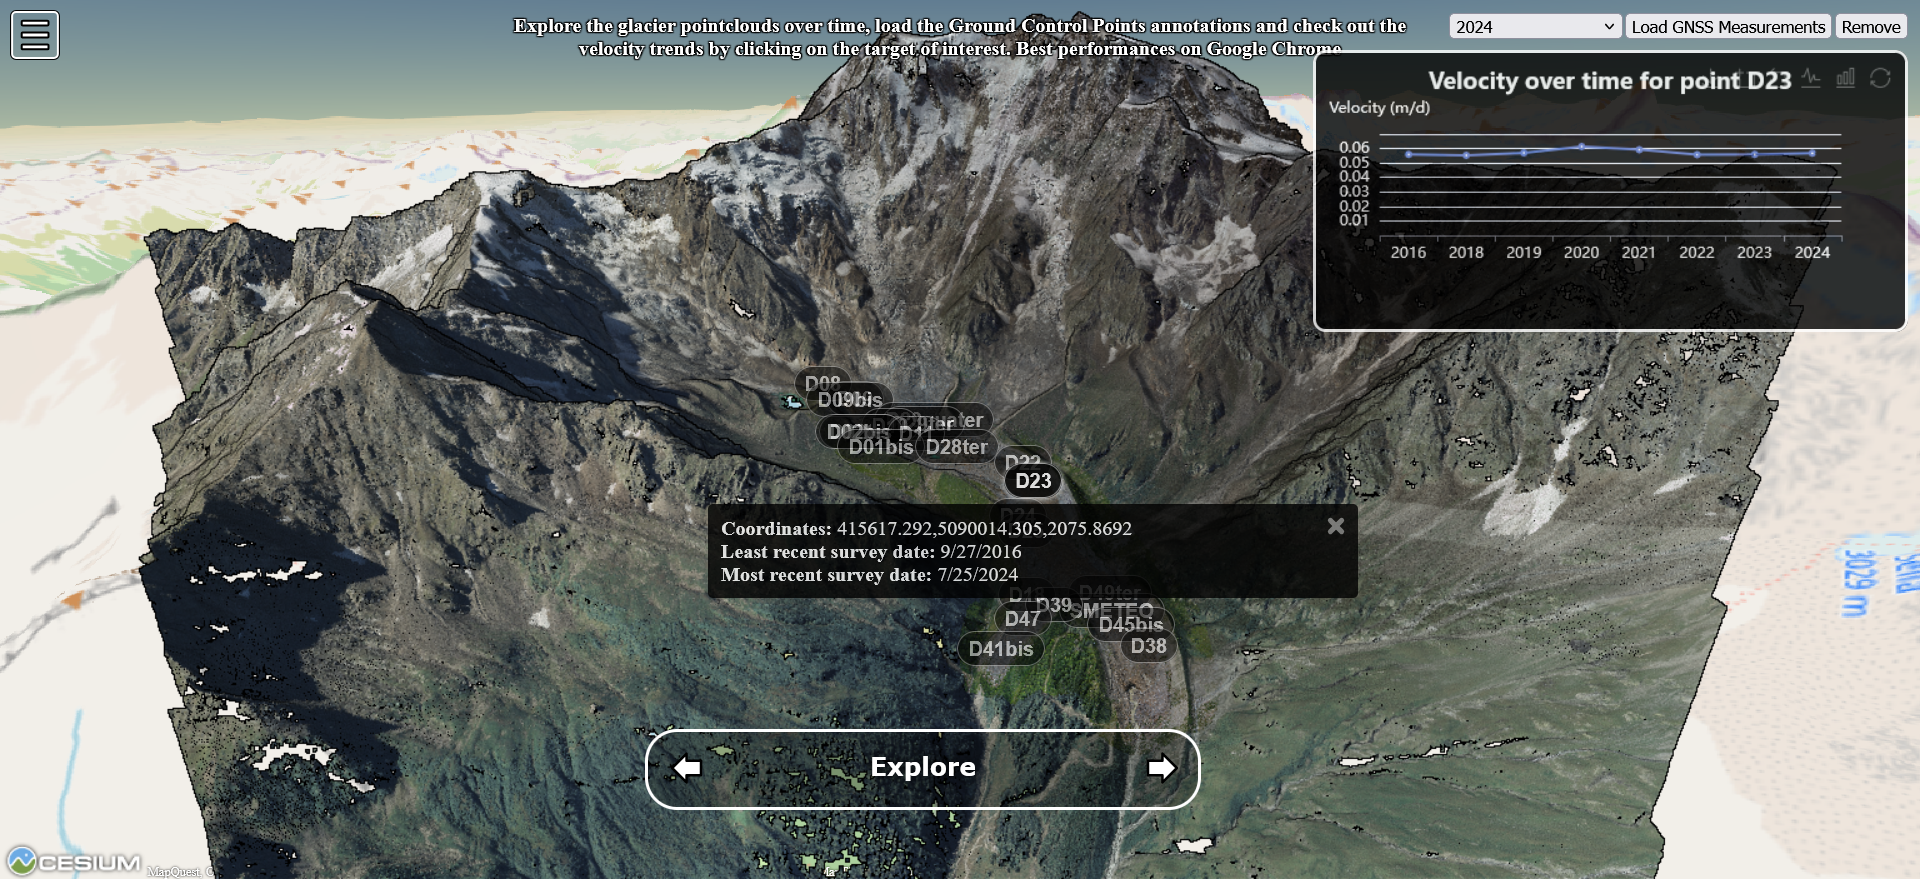Click the 2020 velocity data point
The height and width of the screenshot is (879, 1920).
pos(1581,146)
